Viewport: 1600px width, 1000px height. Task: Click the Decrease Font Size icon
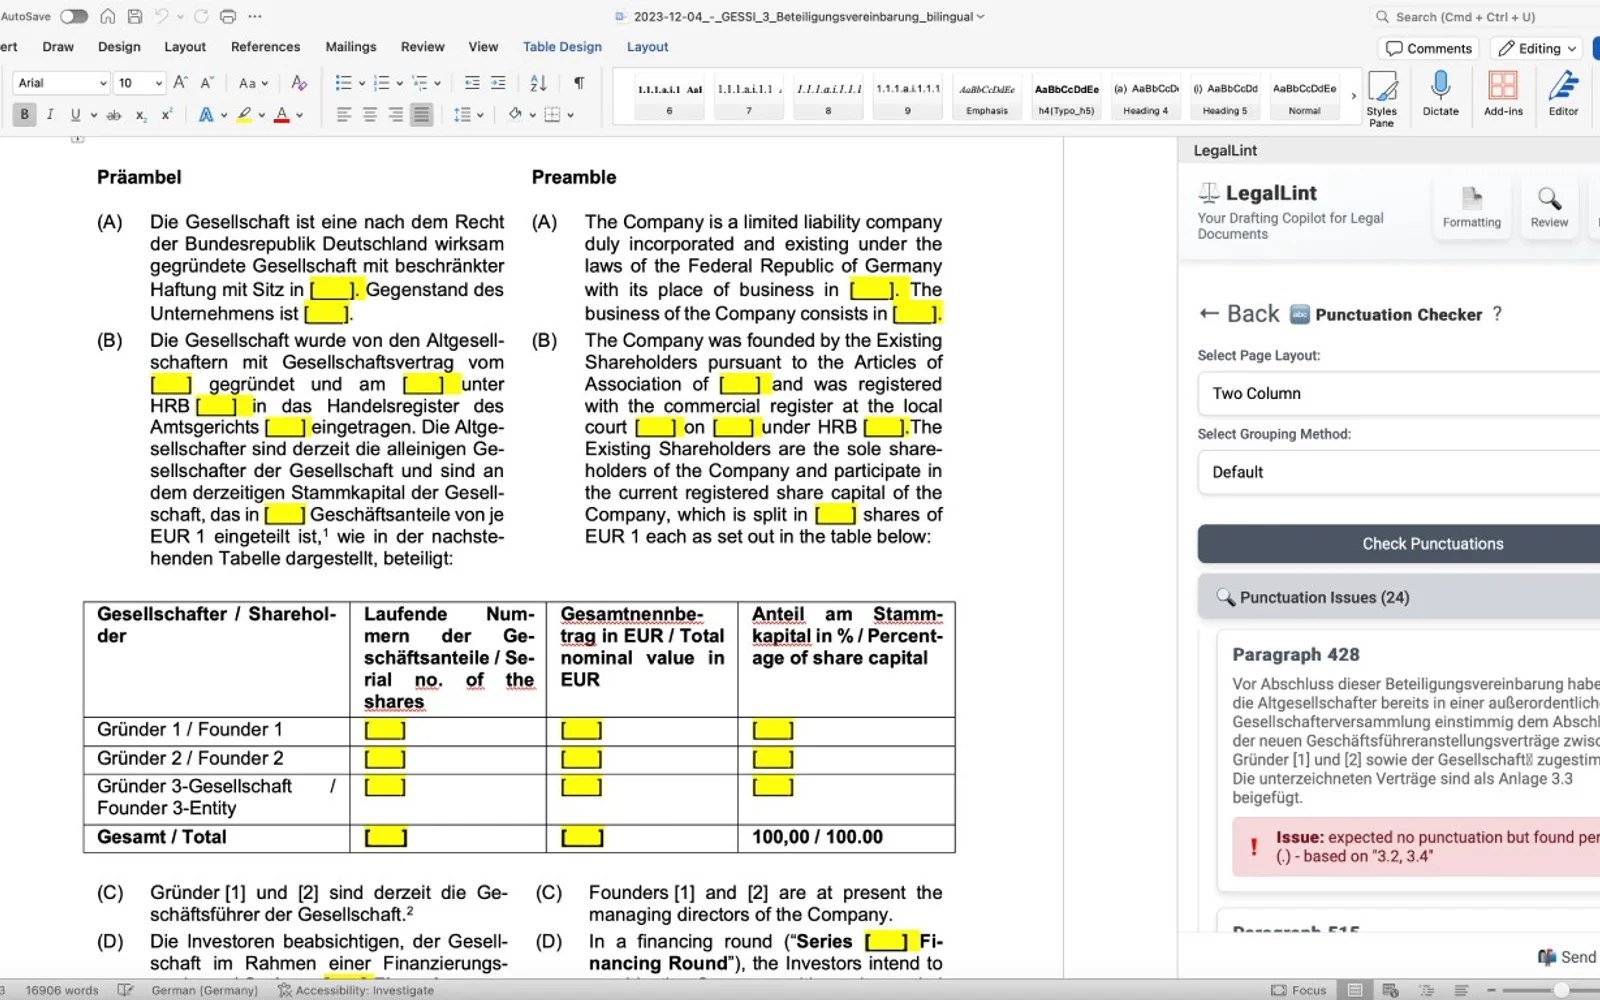[207, 83]
